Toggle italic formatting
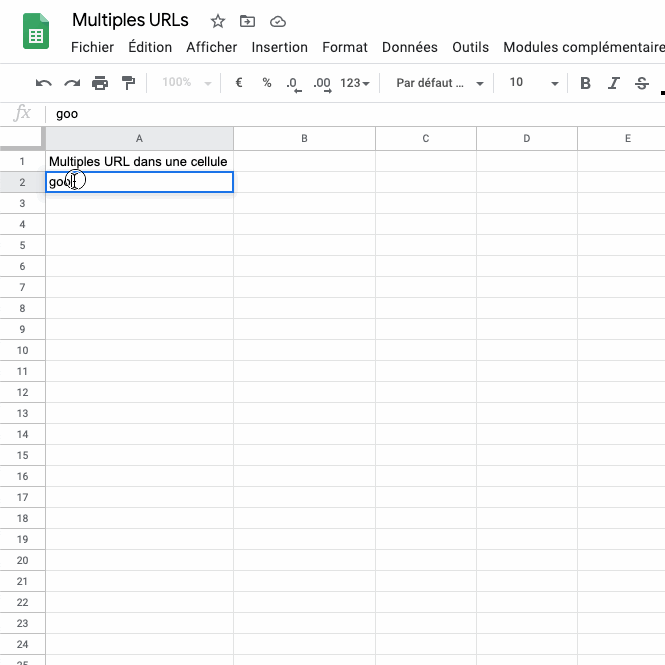Image resolution: width=665 pixels, height=665 pixels. click(x=614, y=83)
